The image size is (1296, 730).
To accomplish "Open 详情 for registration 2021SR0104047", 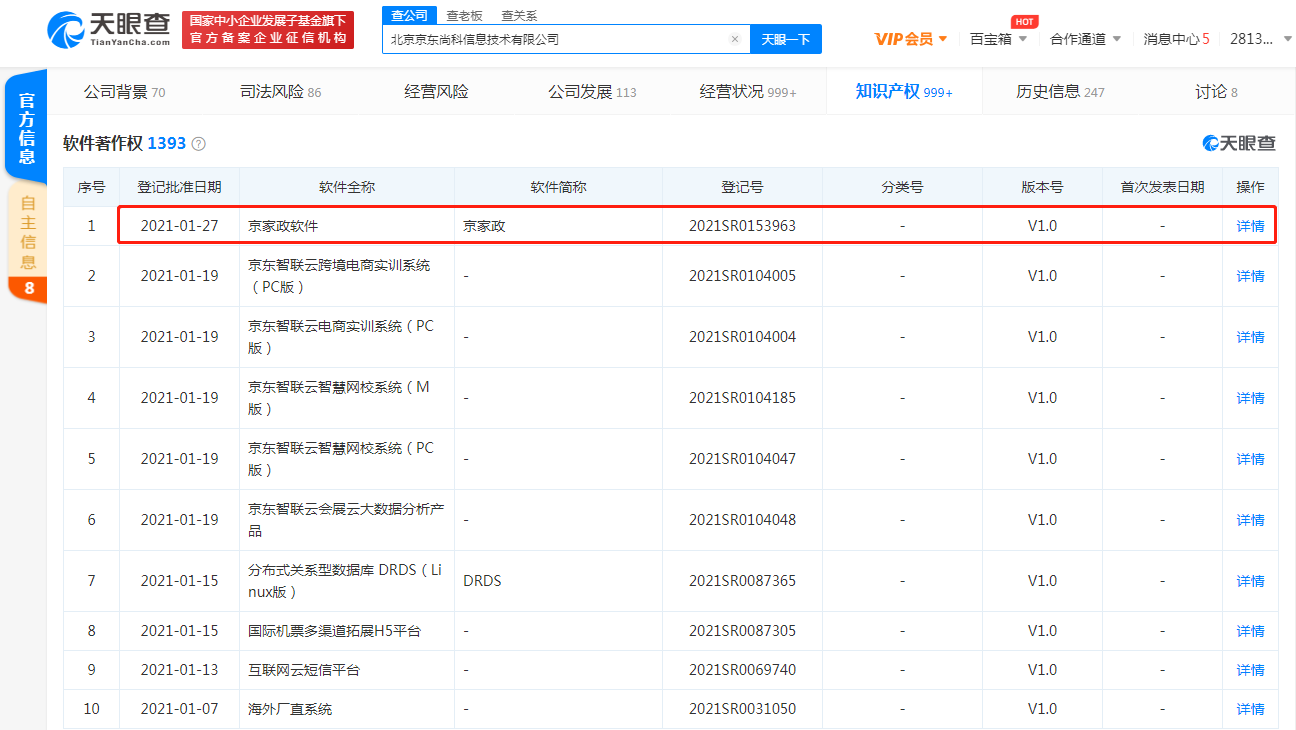I will (1250, 459).
